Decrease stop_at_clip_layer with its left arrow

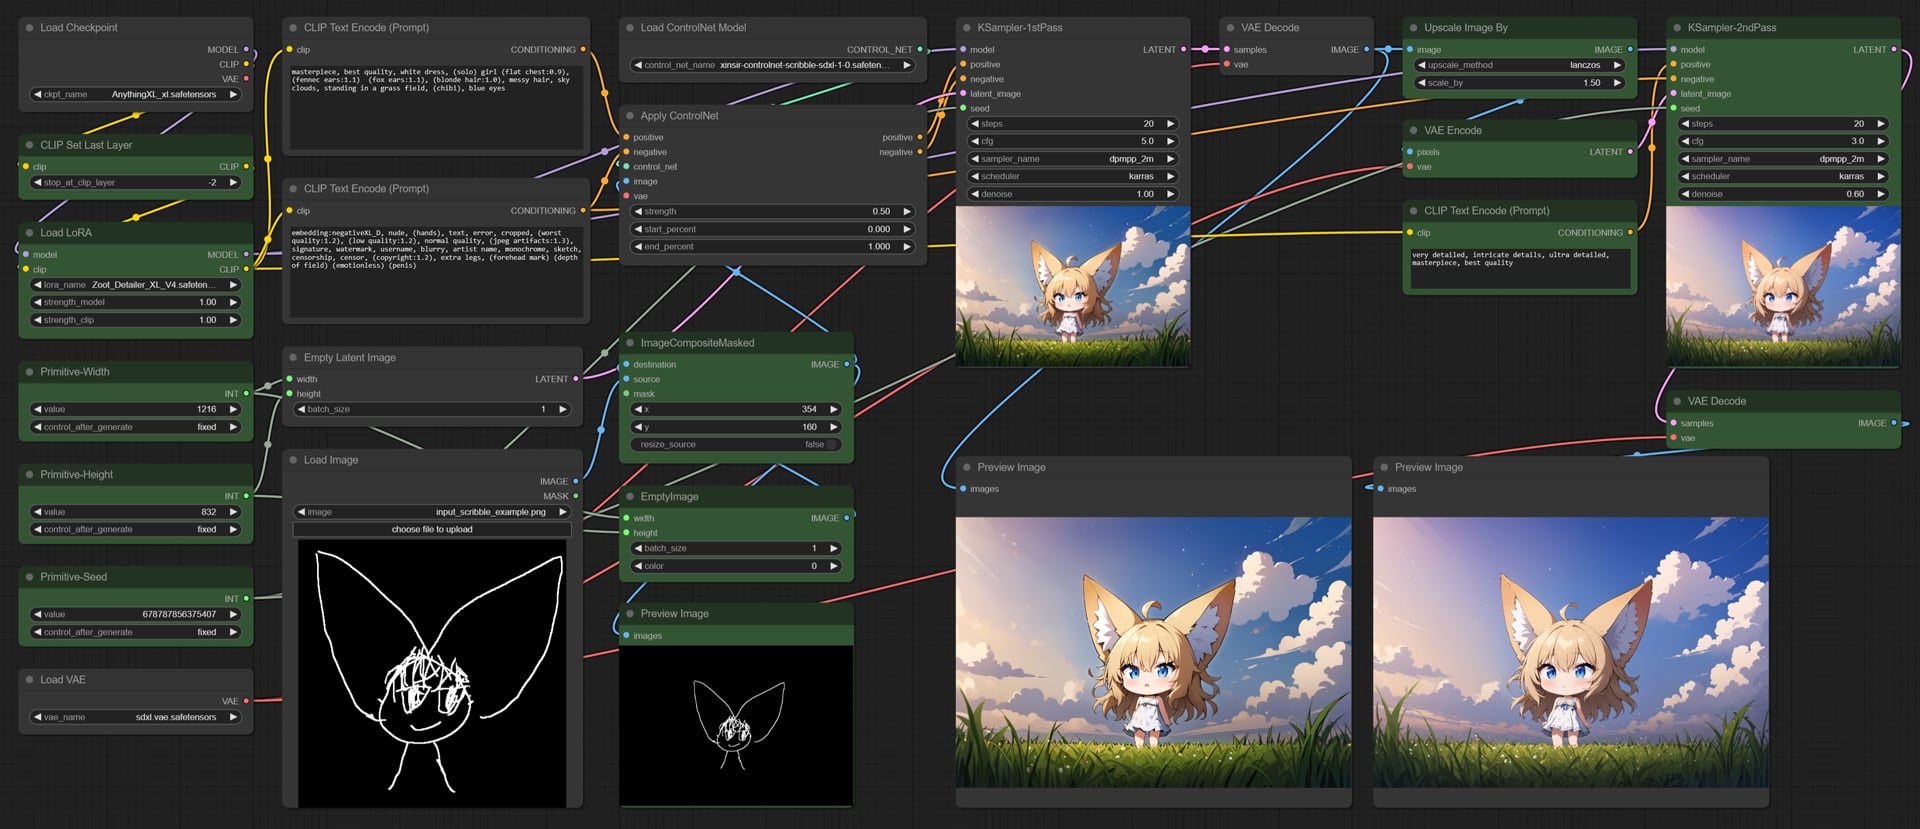[38, 183]
